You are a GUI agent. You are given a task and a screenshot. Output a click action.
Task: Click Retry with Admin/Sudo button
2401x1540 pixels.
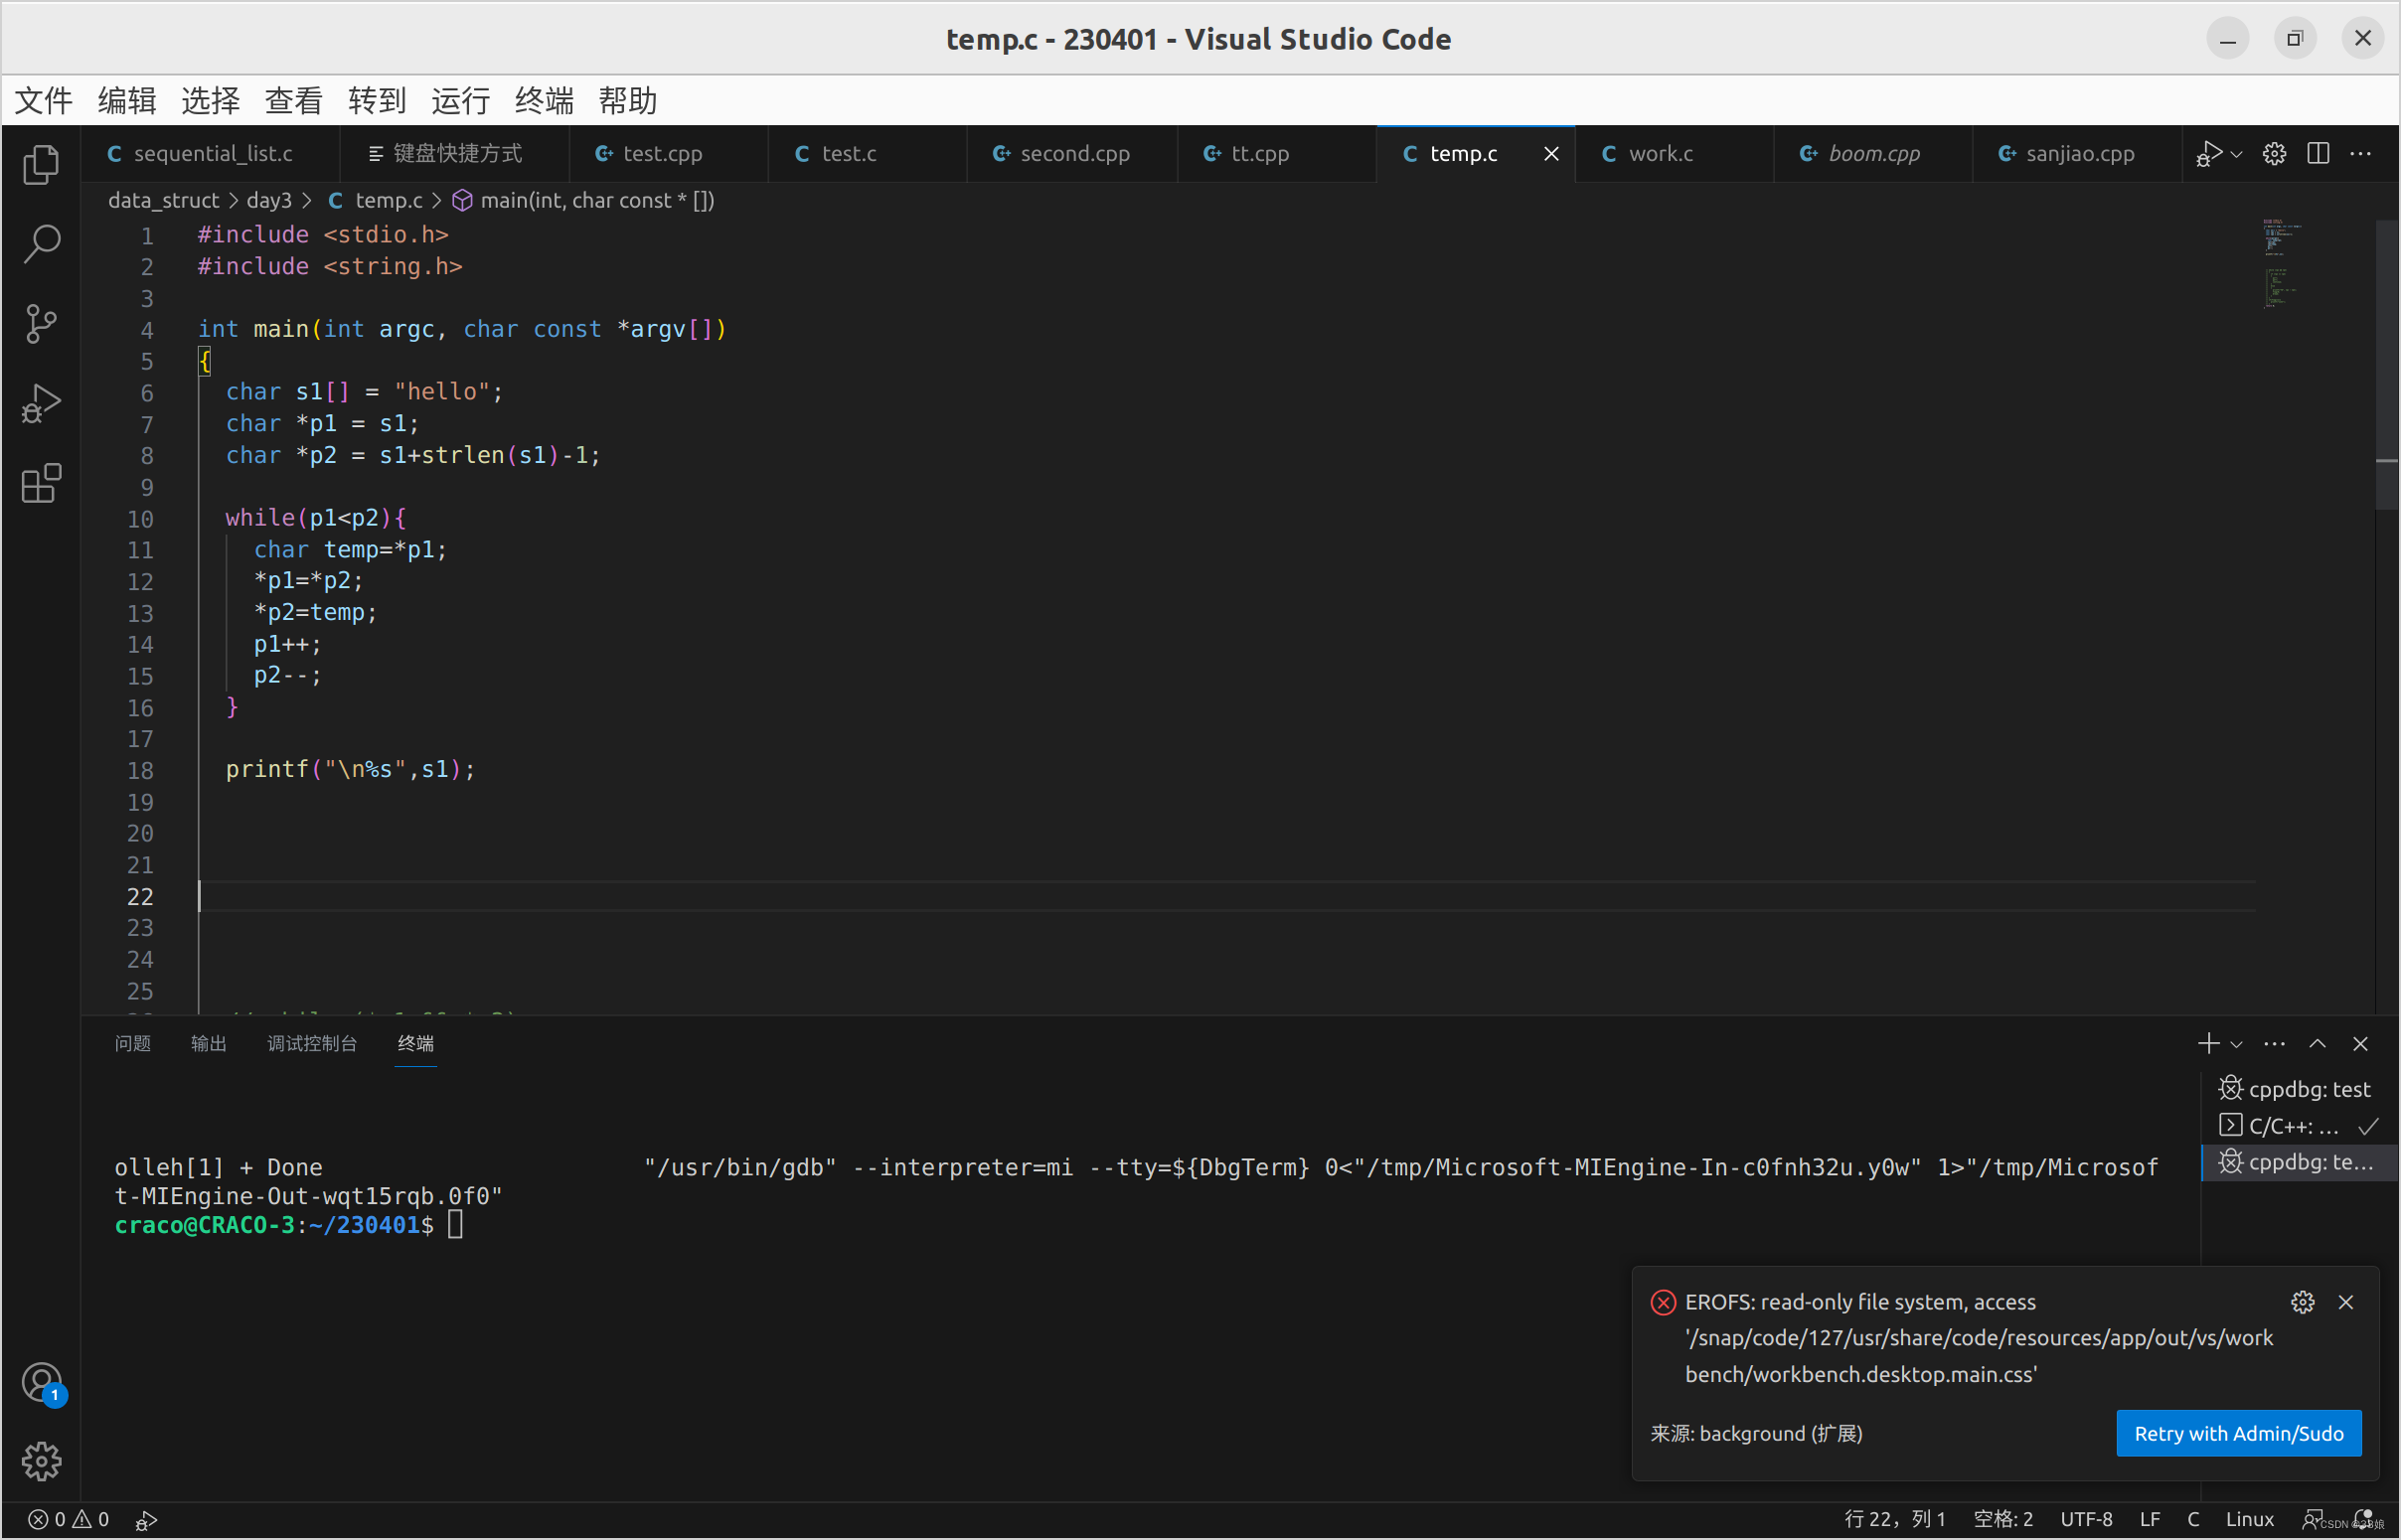click(2238, 1433)
